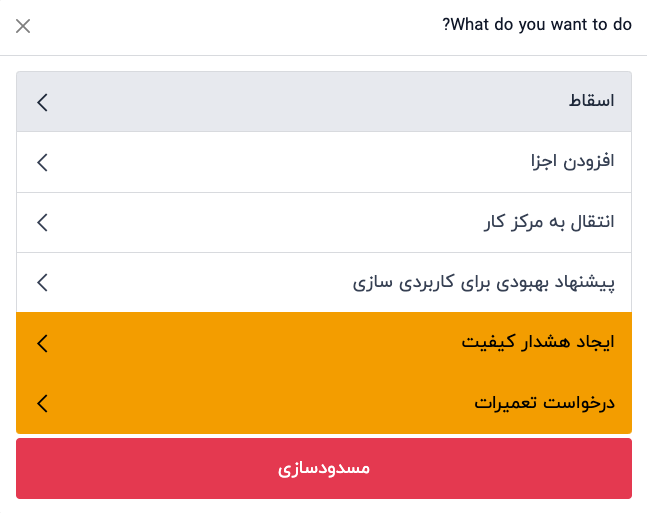Click the chevron arrow beside افزودن اجزا
The width and height of the screenshot is (647, 513).
tap(42, 162)
